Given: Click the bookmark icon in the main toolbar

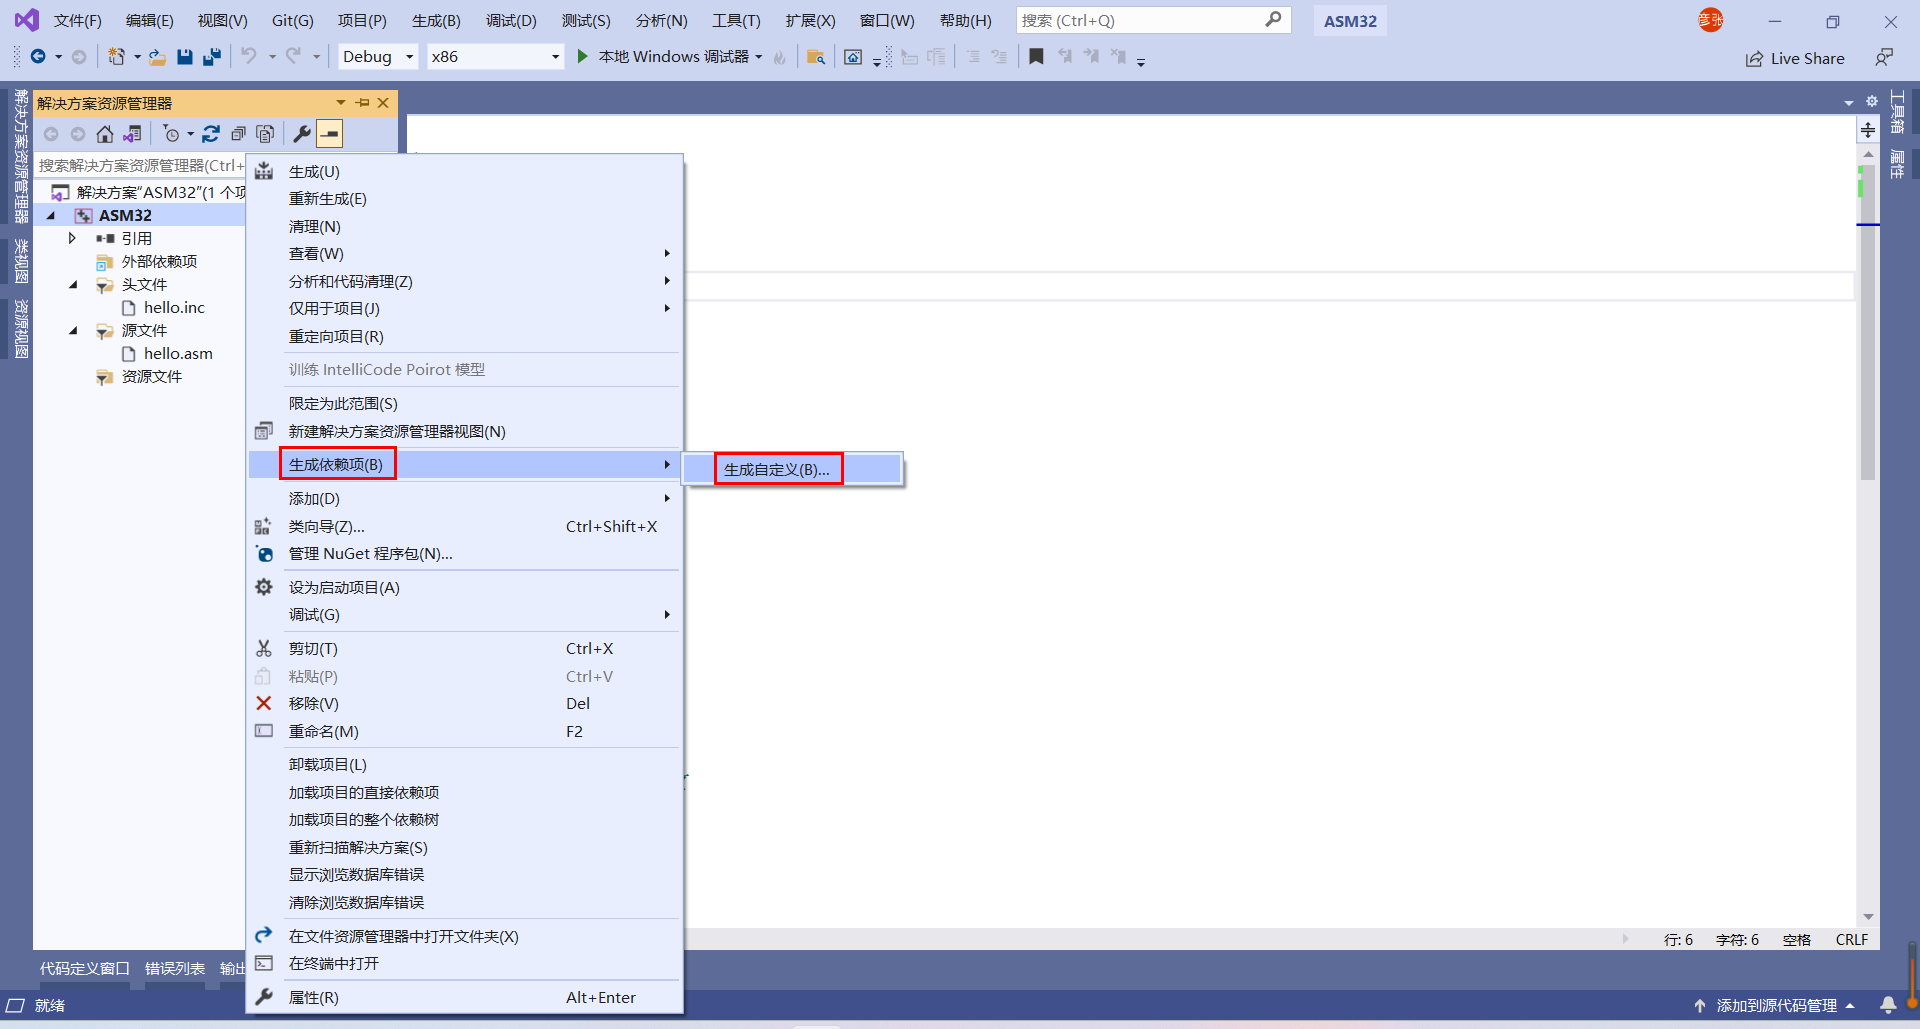Looking at the screenshot, I should pos(1036,57).
